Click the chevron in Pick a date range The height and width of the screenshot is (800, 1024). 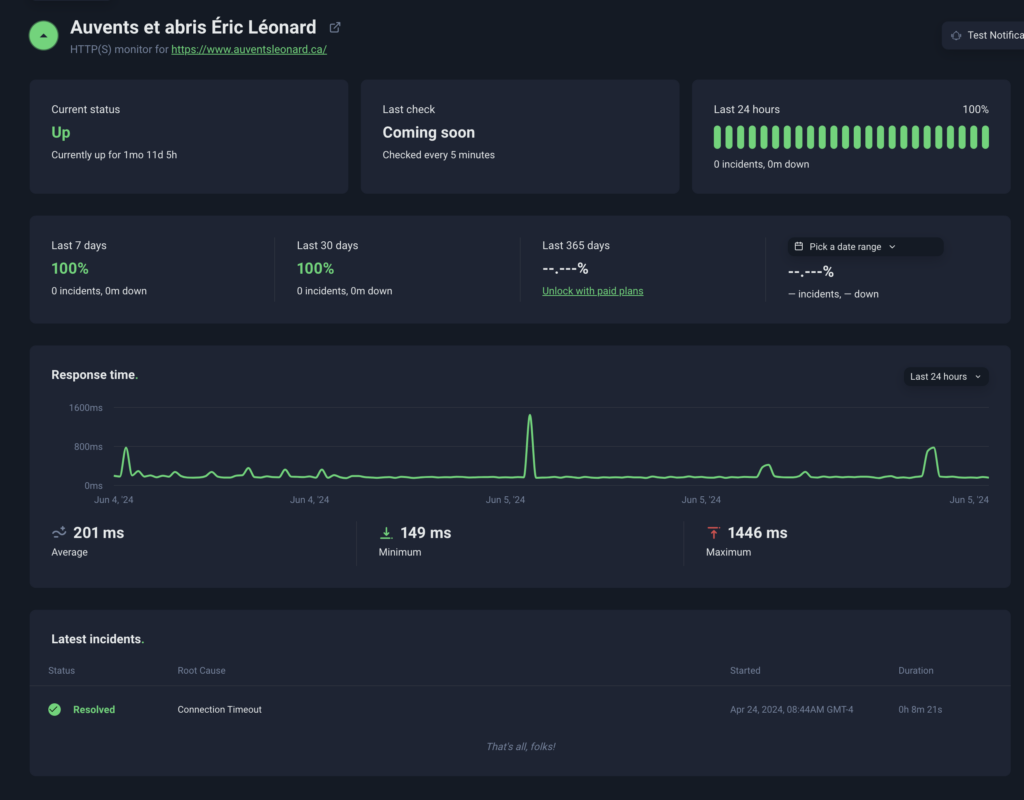[x=892, y=246]
